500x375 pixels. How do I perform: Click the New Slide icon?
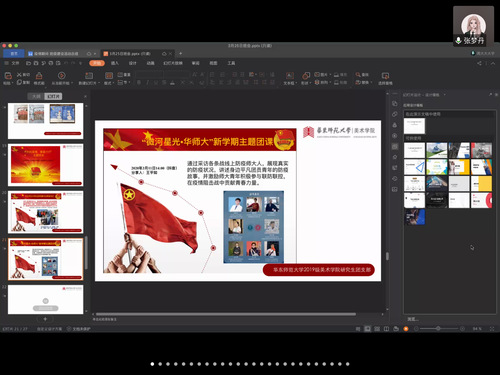(x=89, y=76)
